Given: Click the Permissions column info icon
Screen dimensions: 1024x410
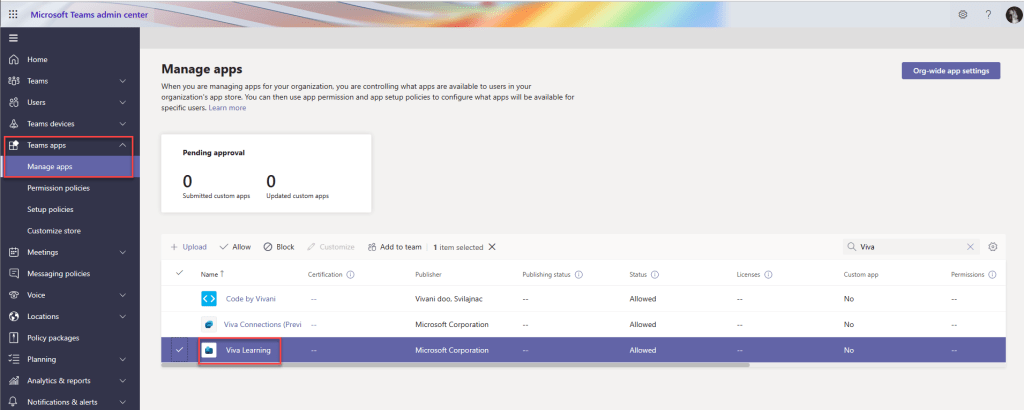Looking at the screenshot, I should pos(993,275).
